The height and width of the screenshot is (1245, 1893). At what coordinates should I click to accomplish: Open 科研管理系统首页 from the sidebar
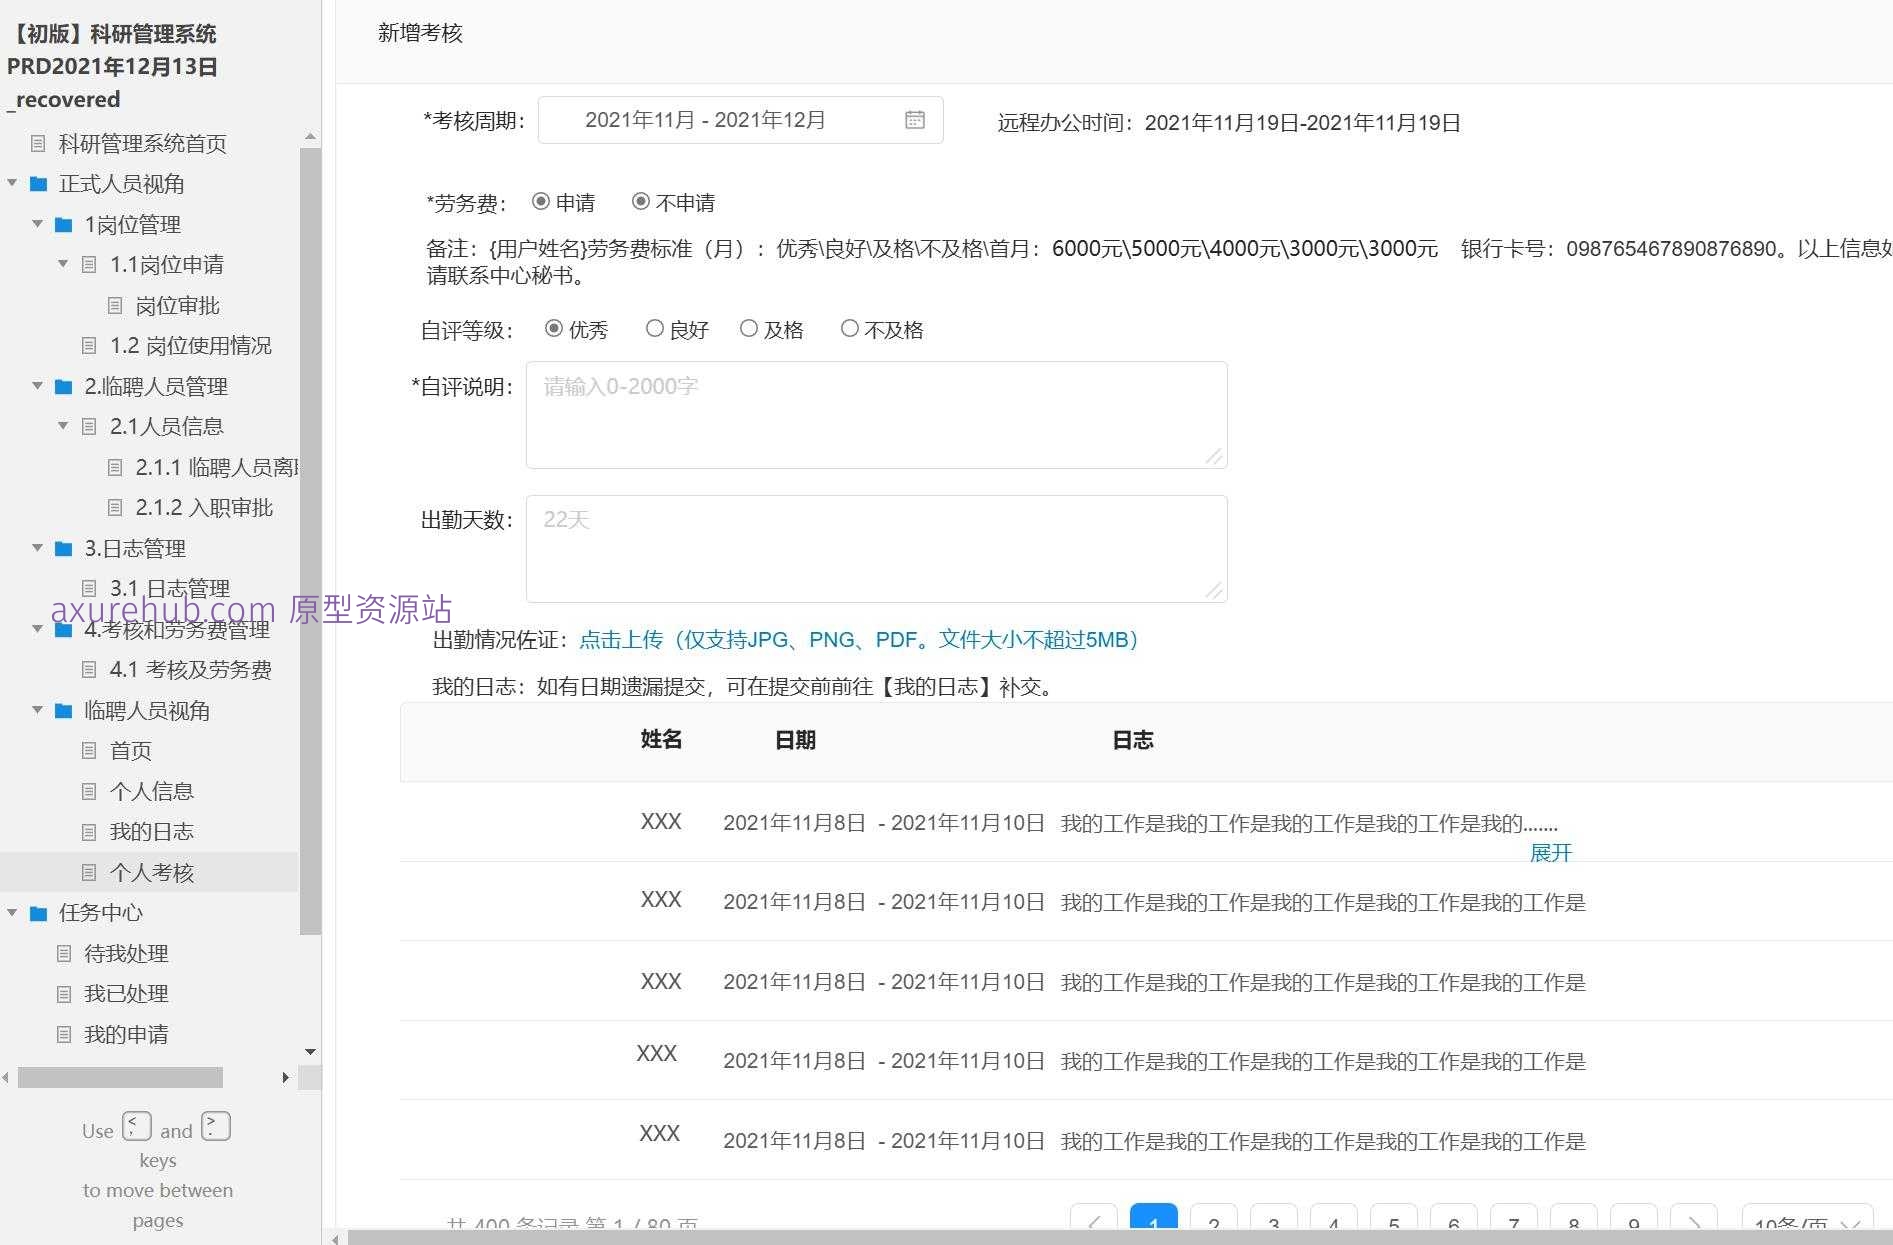click(143, 144)
